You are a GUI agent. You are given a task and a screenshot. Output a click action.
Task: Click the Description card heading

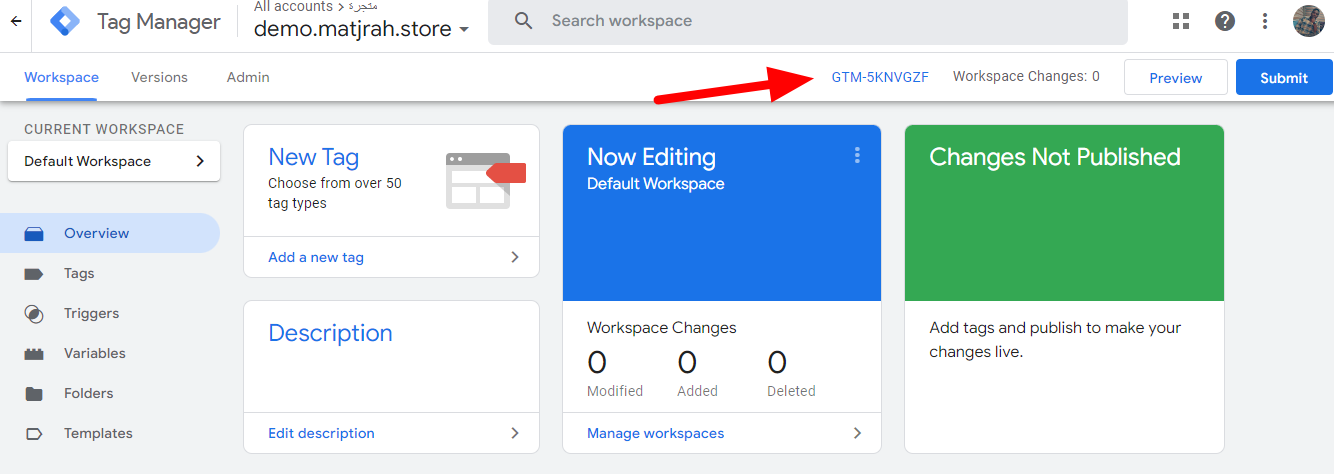(x=330, y=333)
